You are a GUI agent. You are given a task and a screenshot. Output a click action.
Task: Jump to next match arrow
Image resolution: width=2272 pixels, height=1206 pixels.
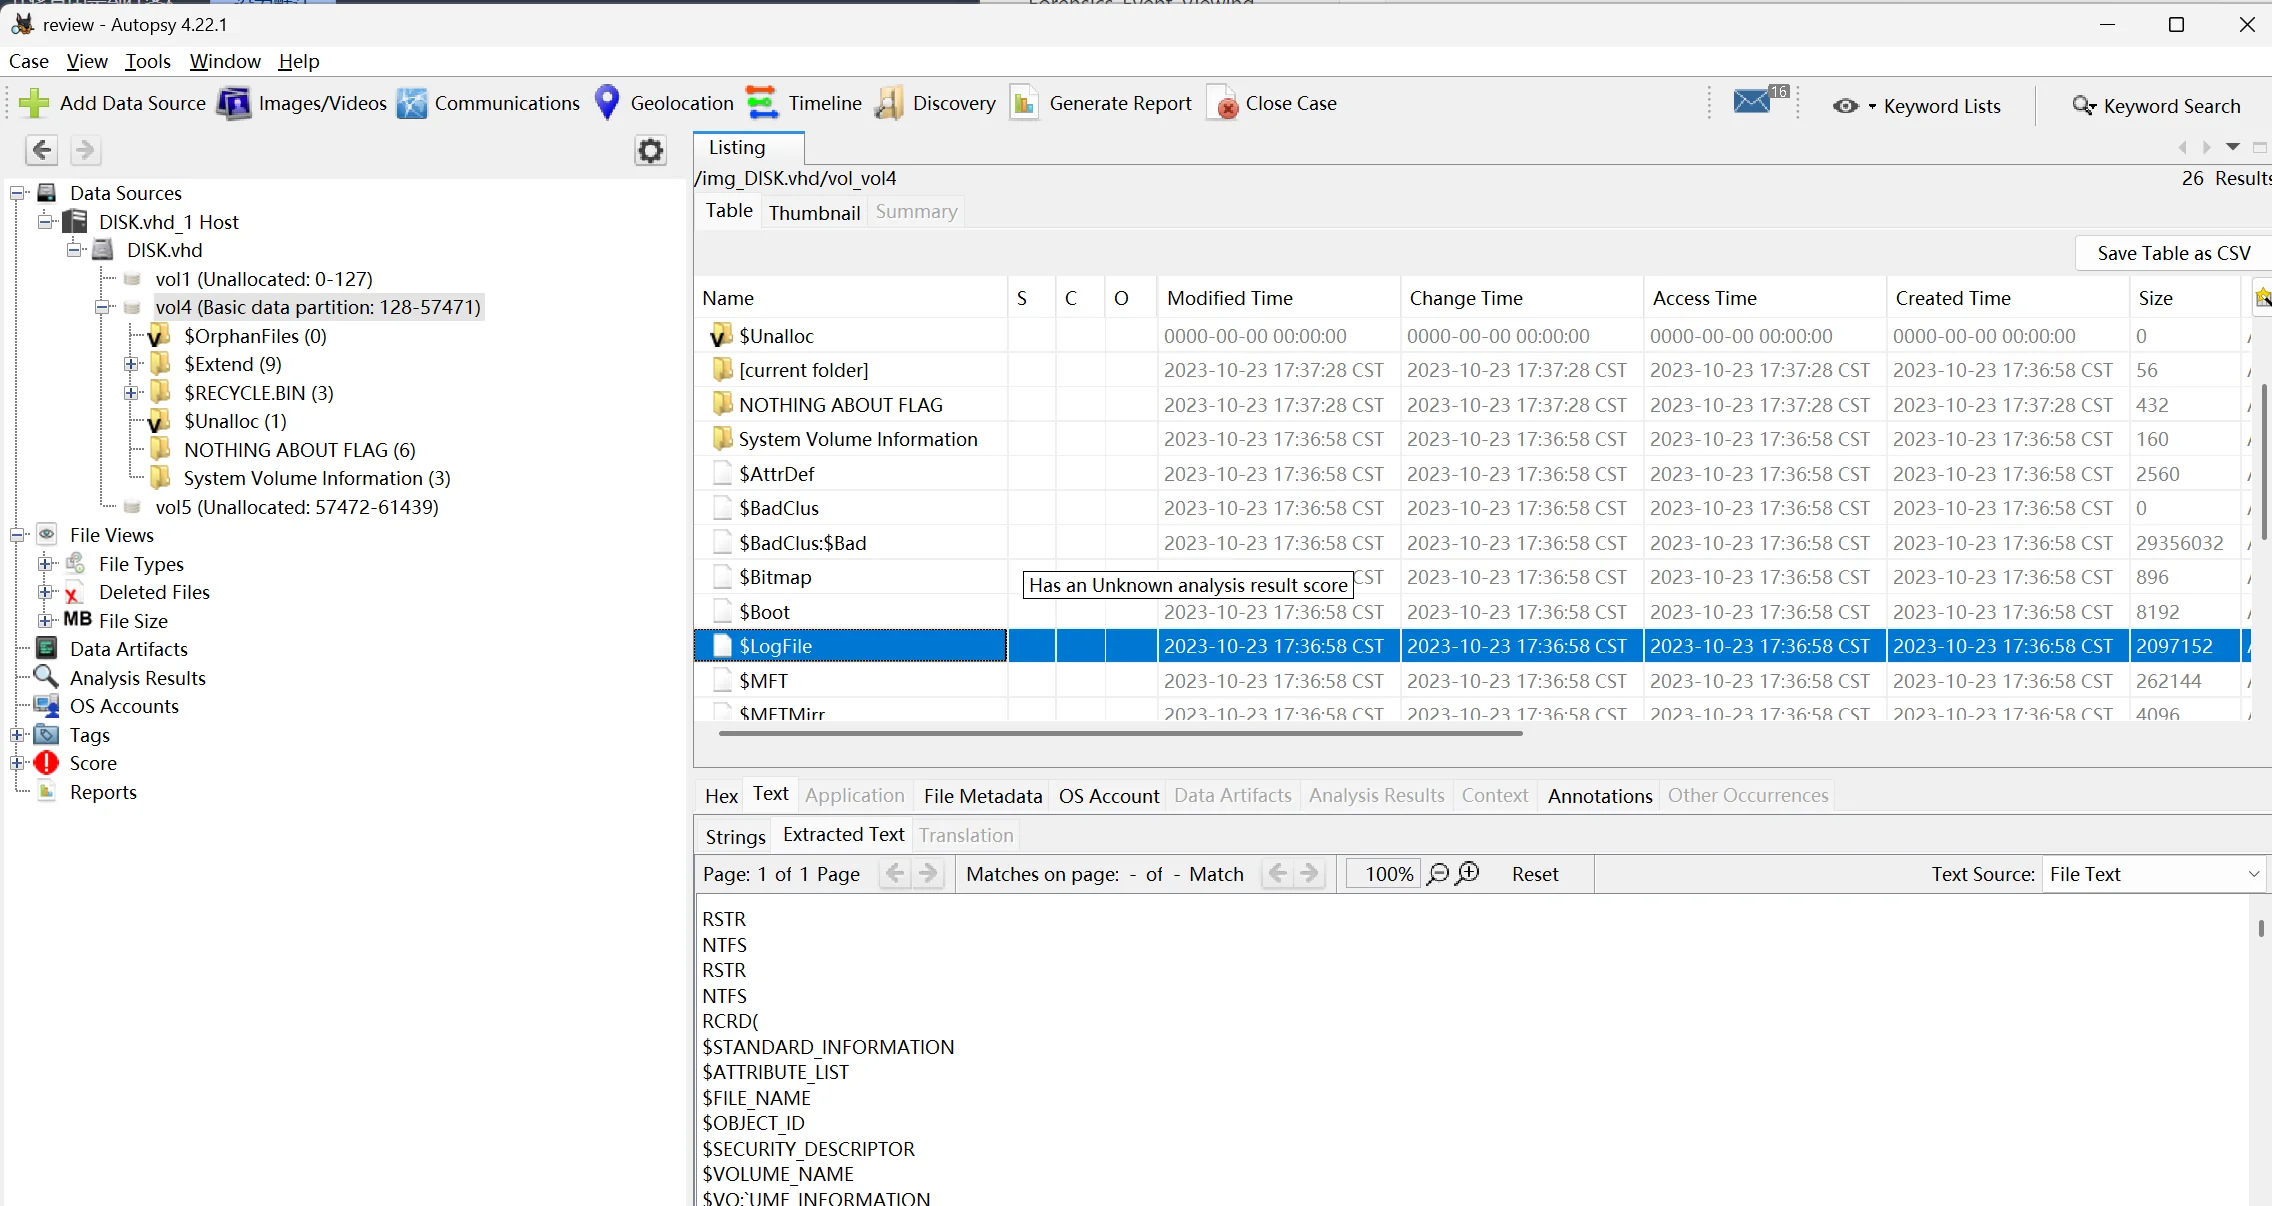(x=1309, y=874)
